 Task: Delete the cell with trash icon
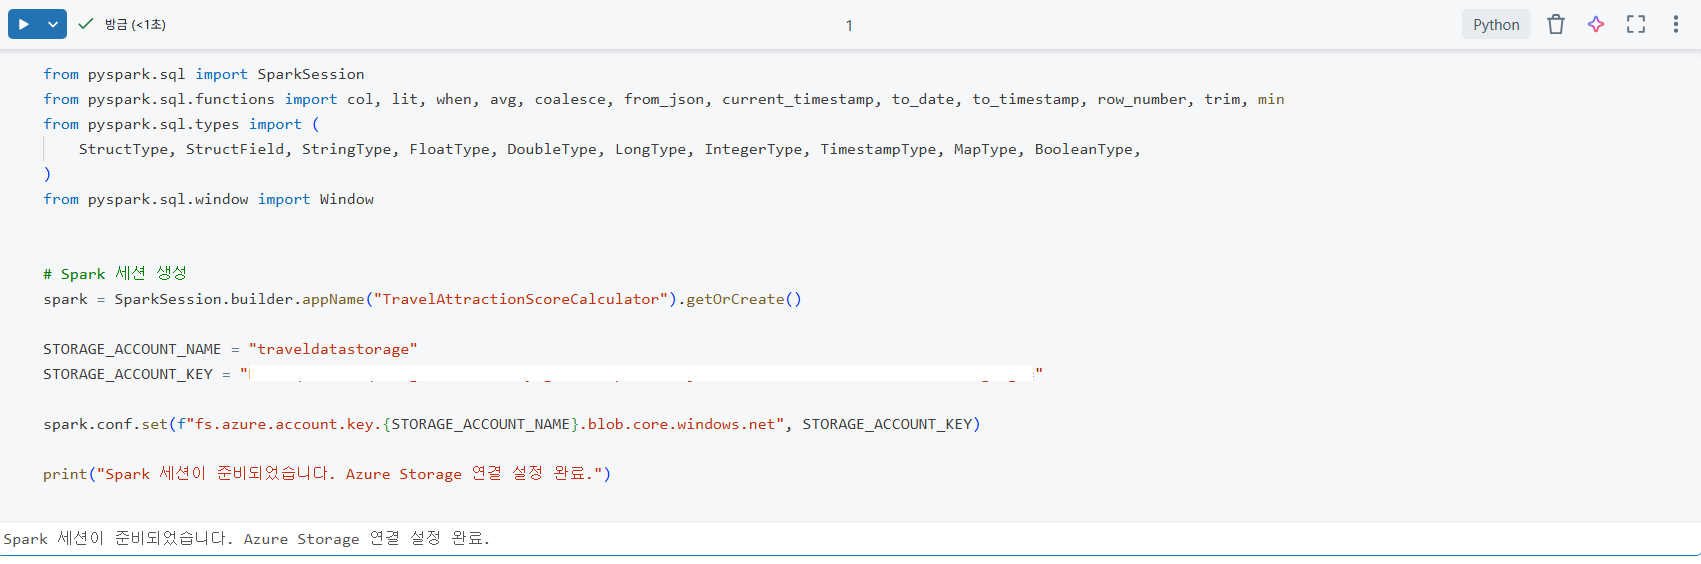point(1556,25)
